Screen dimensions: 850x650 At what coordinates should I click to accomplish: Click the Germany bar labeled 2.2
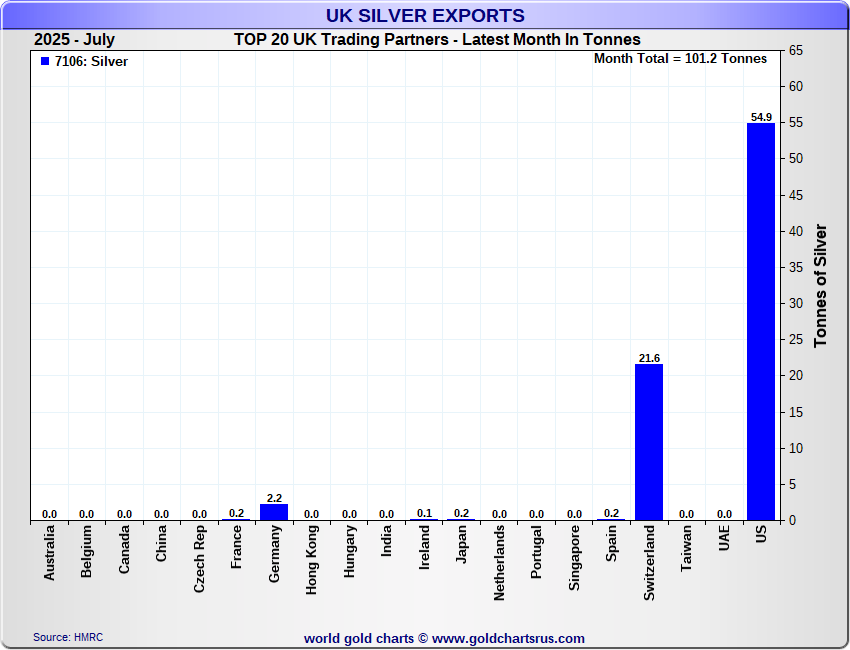tap(274, 512)
